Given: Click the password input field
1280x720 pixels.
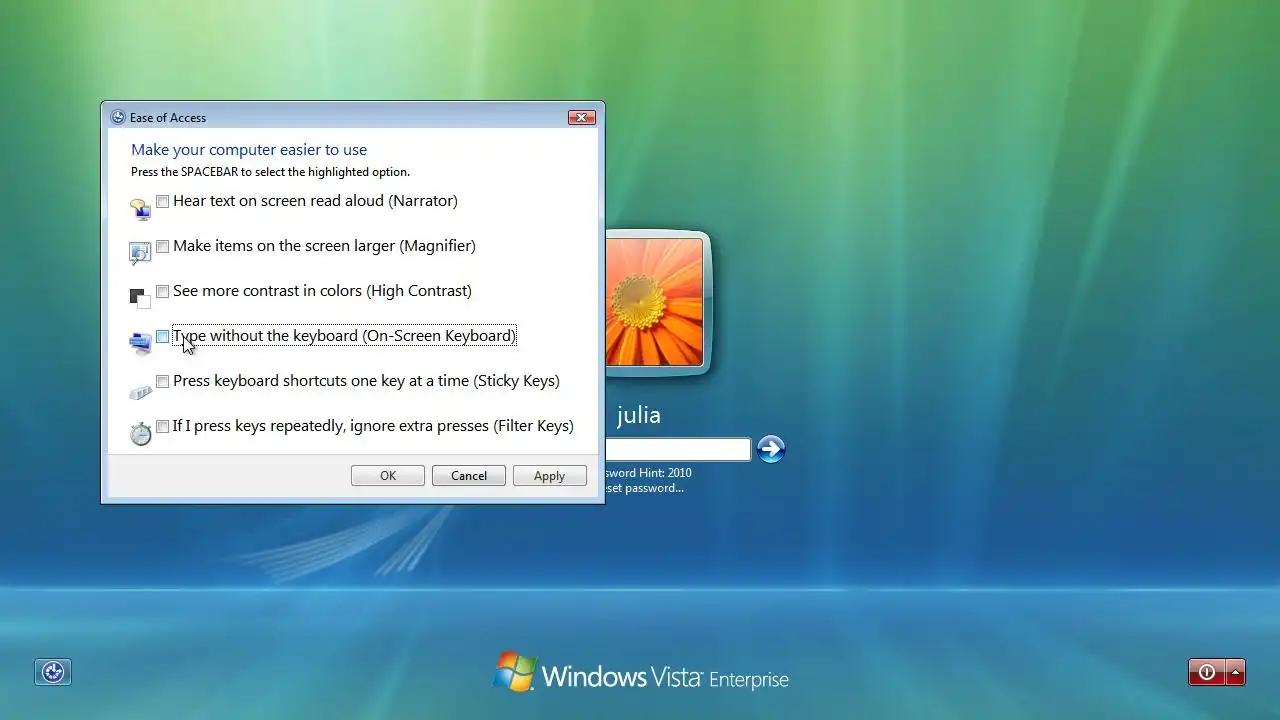Looking at the screenshot, I should pyautogui.click(x=678, y=450).
